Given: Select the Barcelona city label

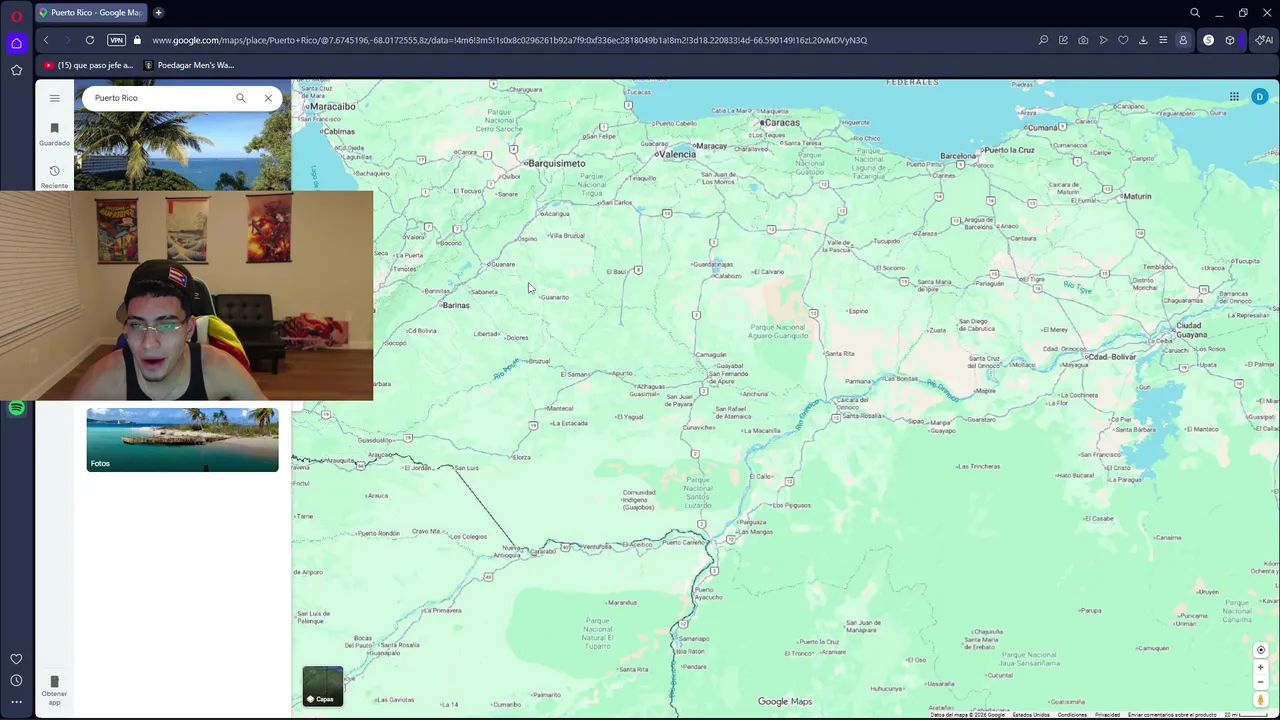Looking at the screenshot, I should point(957,156).
